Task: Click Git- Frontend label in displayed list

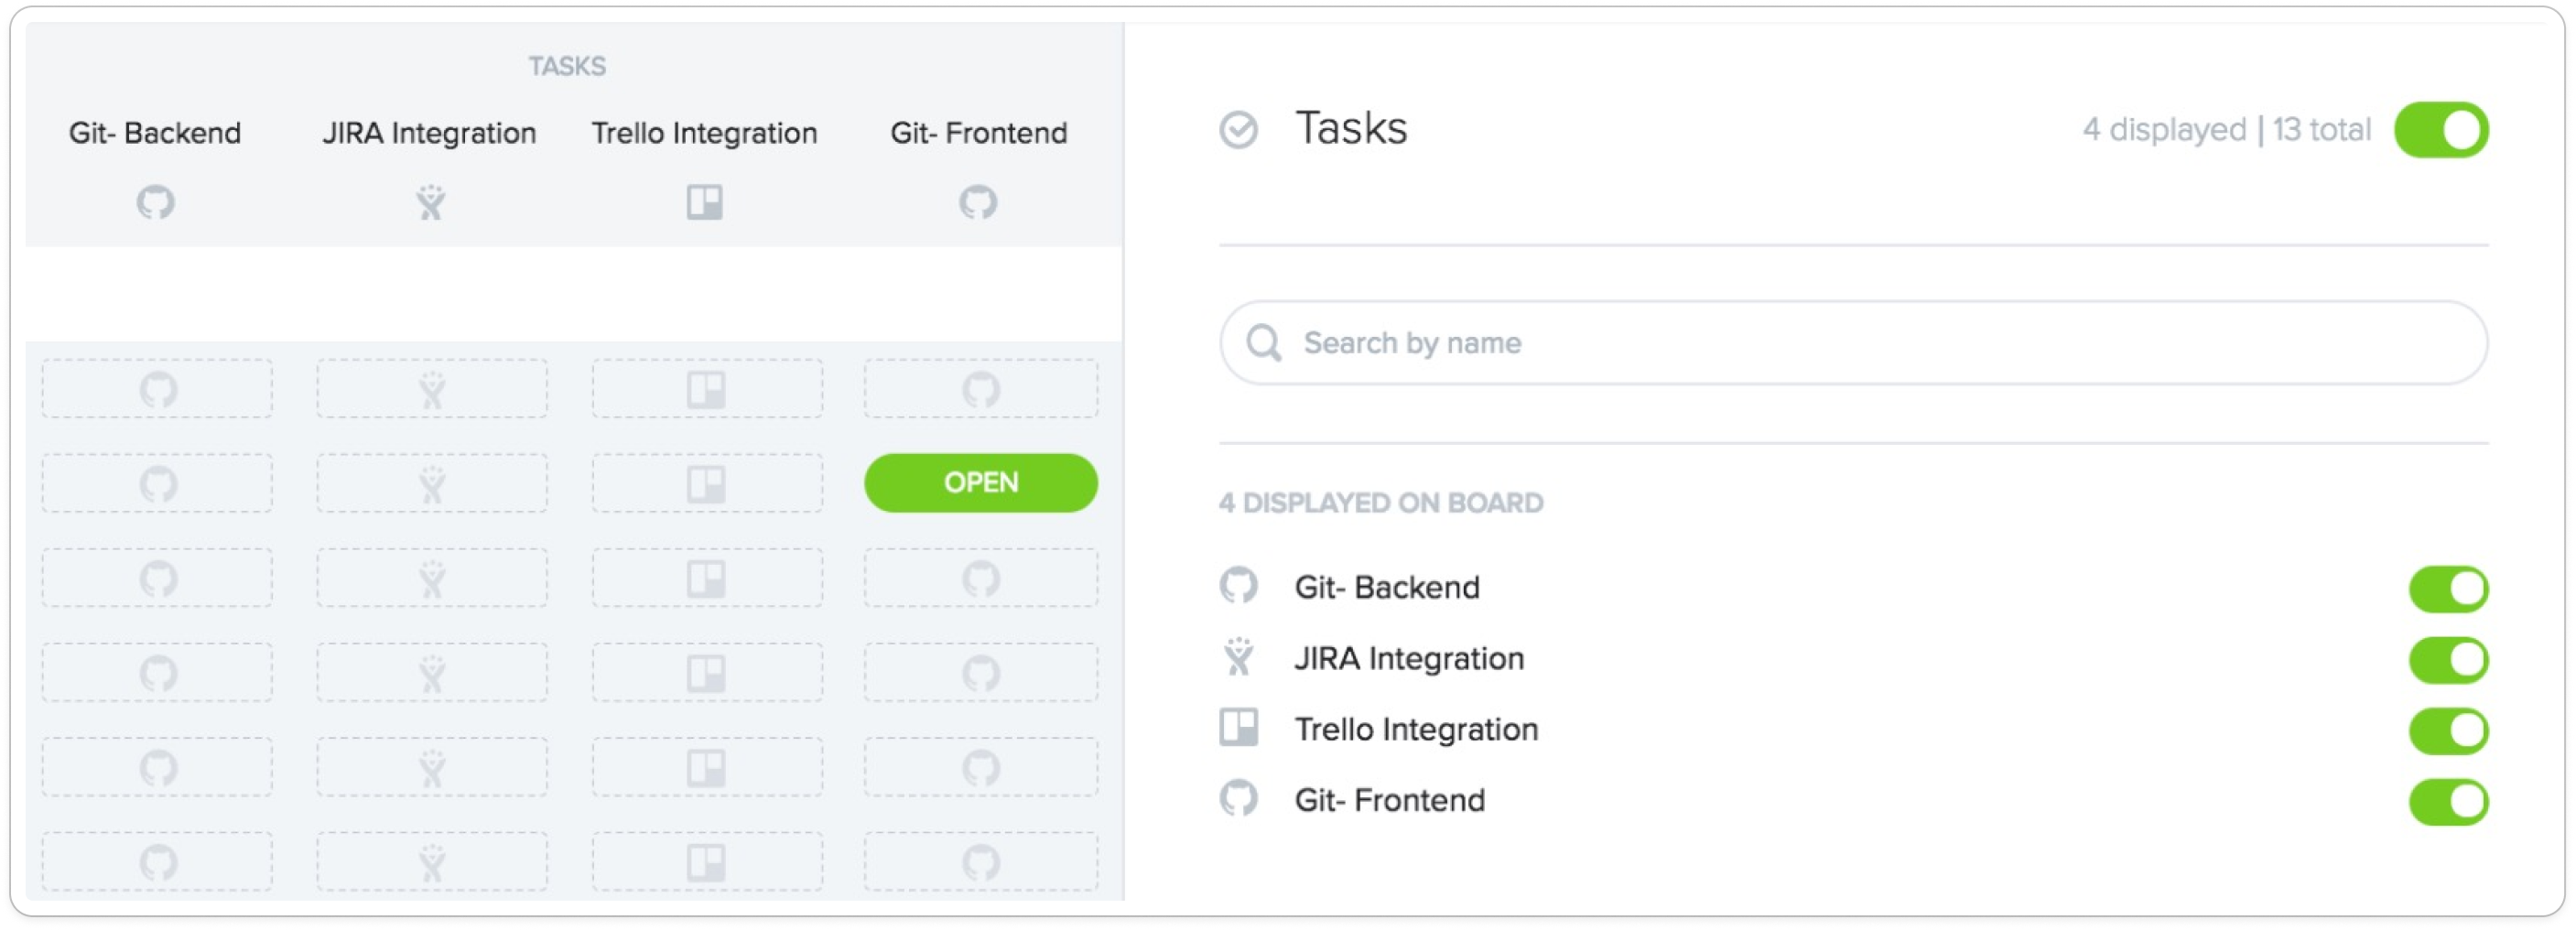Action: tap(1389, 800)
